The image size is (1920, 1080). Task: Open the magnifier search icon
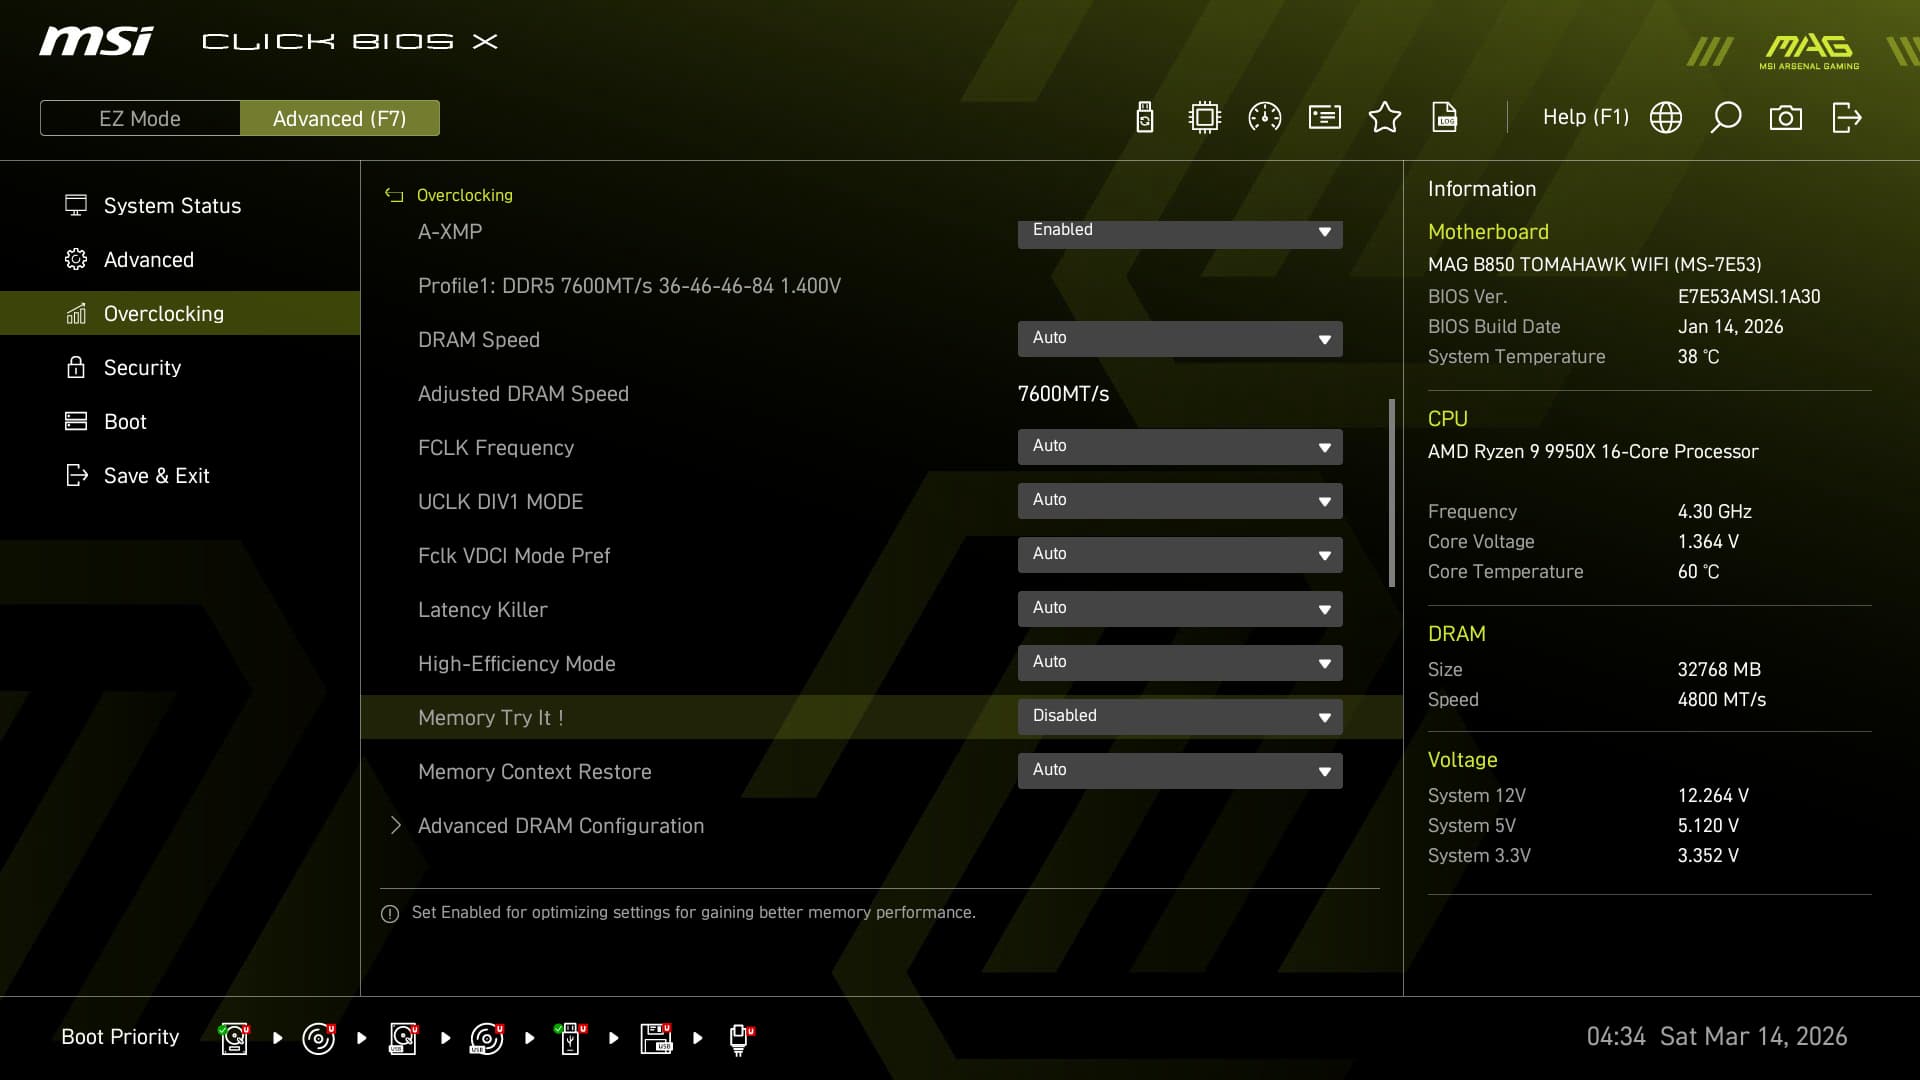(x=1726, y=118)
